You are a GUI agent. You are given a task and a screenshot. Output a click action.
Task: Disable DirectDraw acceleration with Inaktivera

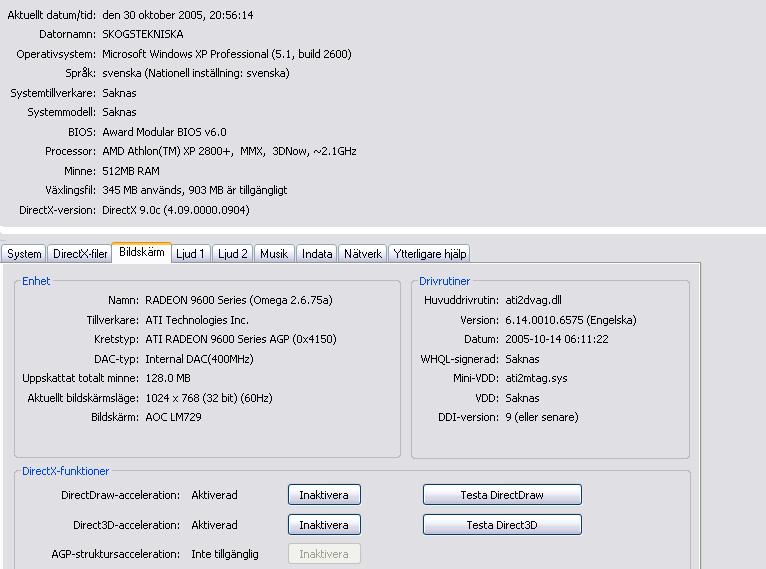click(x=324, y=495)
